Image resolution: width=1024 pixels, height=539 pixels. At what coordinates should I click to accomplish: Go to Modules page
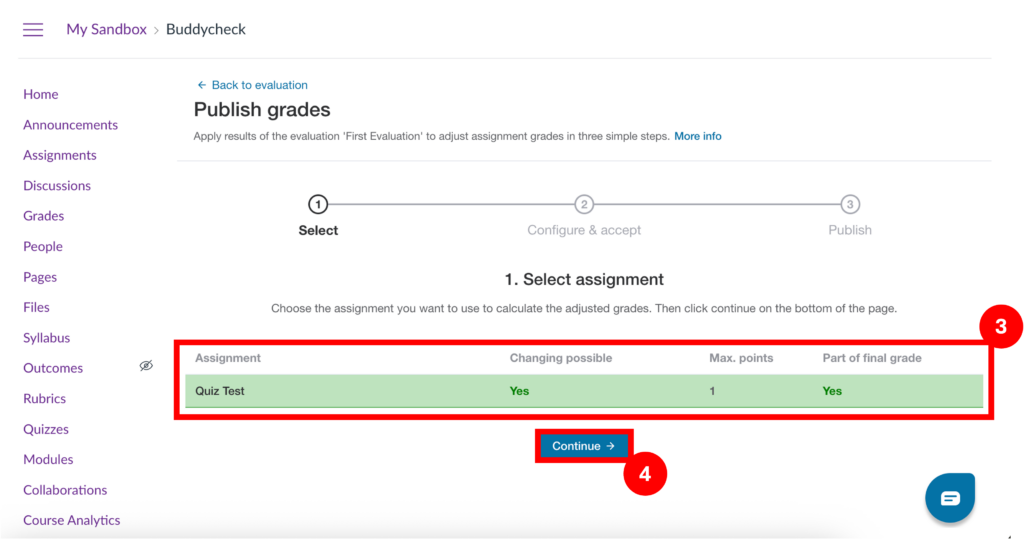[x=48, y=459]
